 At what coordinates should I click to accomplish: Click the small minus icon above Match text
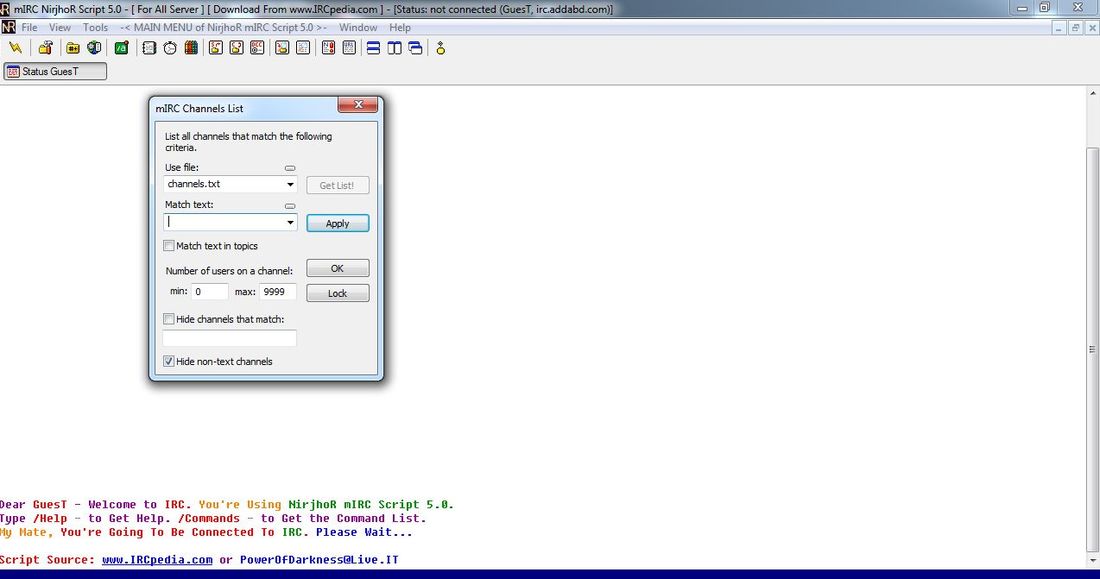(x=290, y=206)
